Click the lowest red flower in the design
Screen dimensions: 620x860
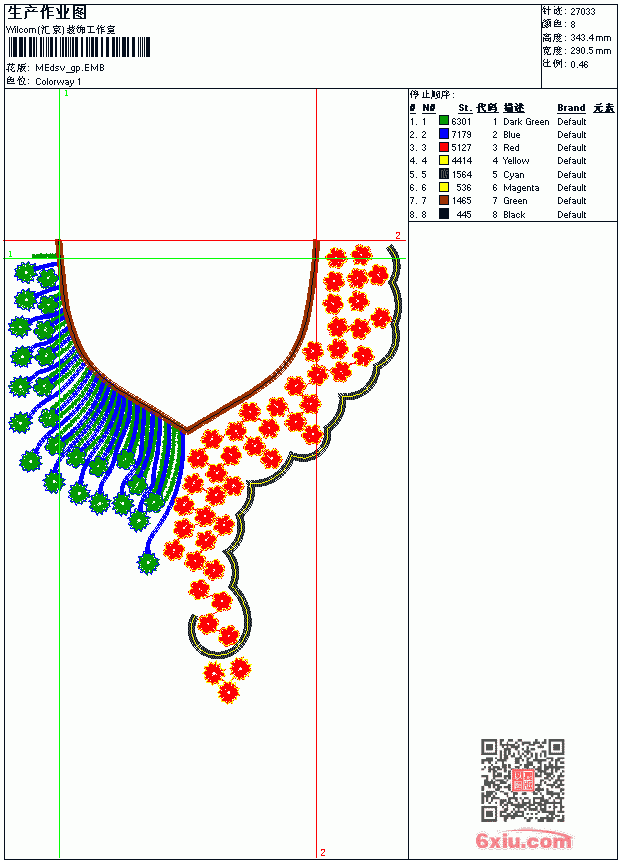click(228, 693)
